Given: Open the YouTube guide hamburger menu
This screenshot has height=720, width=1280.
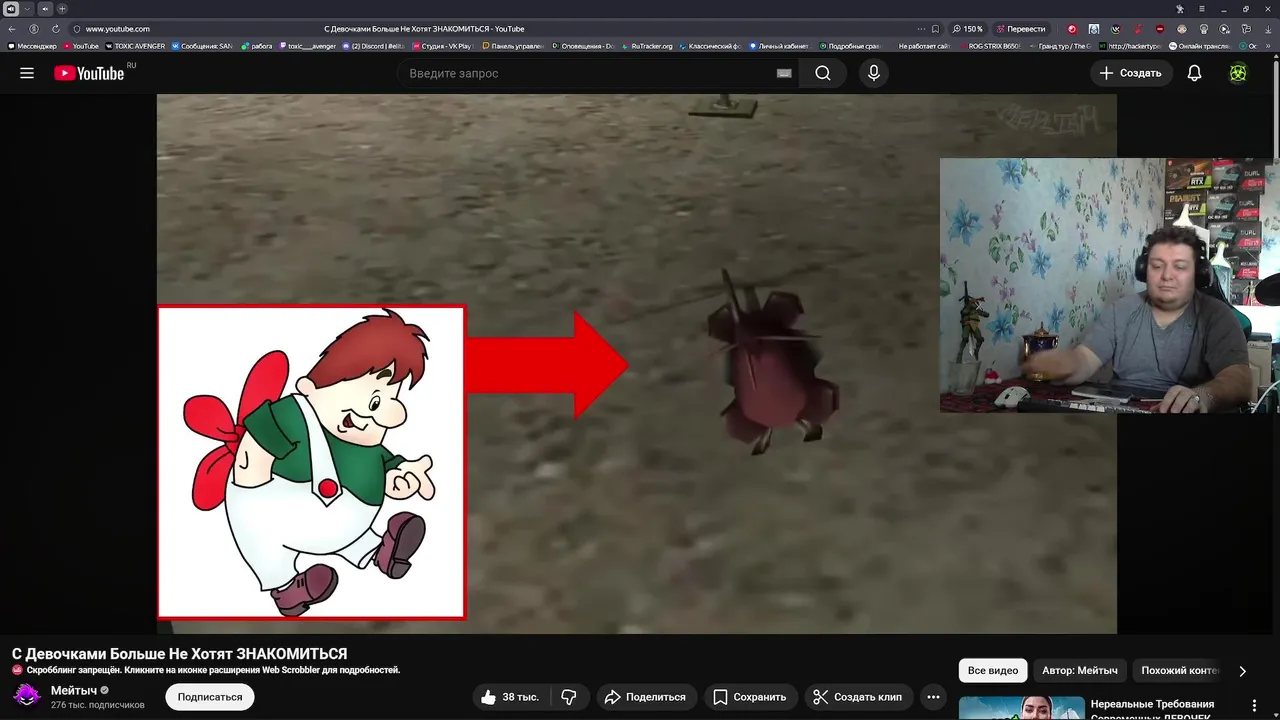Looking at the screenshot, I should point(27,73).
